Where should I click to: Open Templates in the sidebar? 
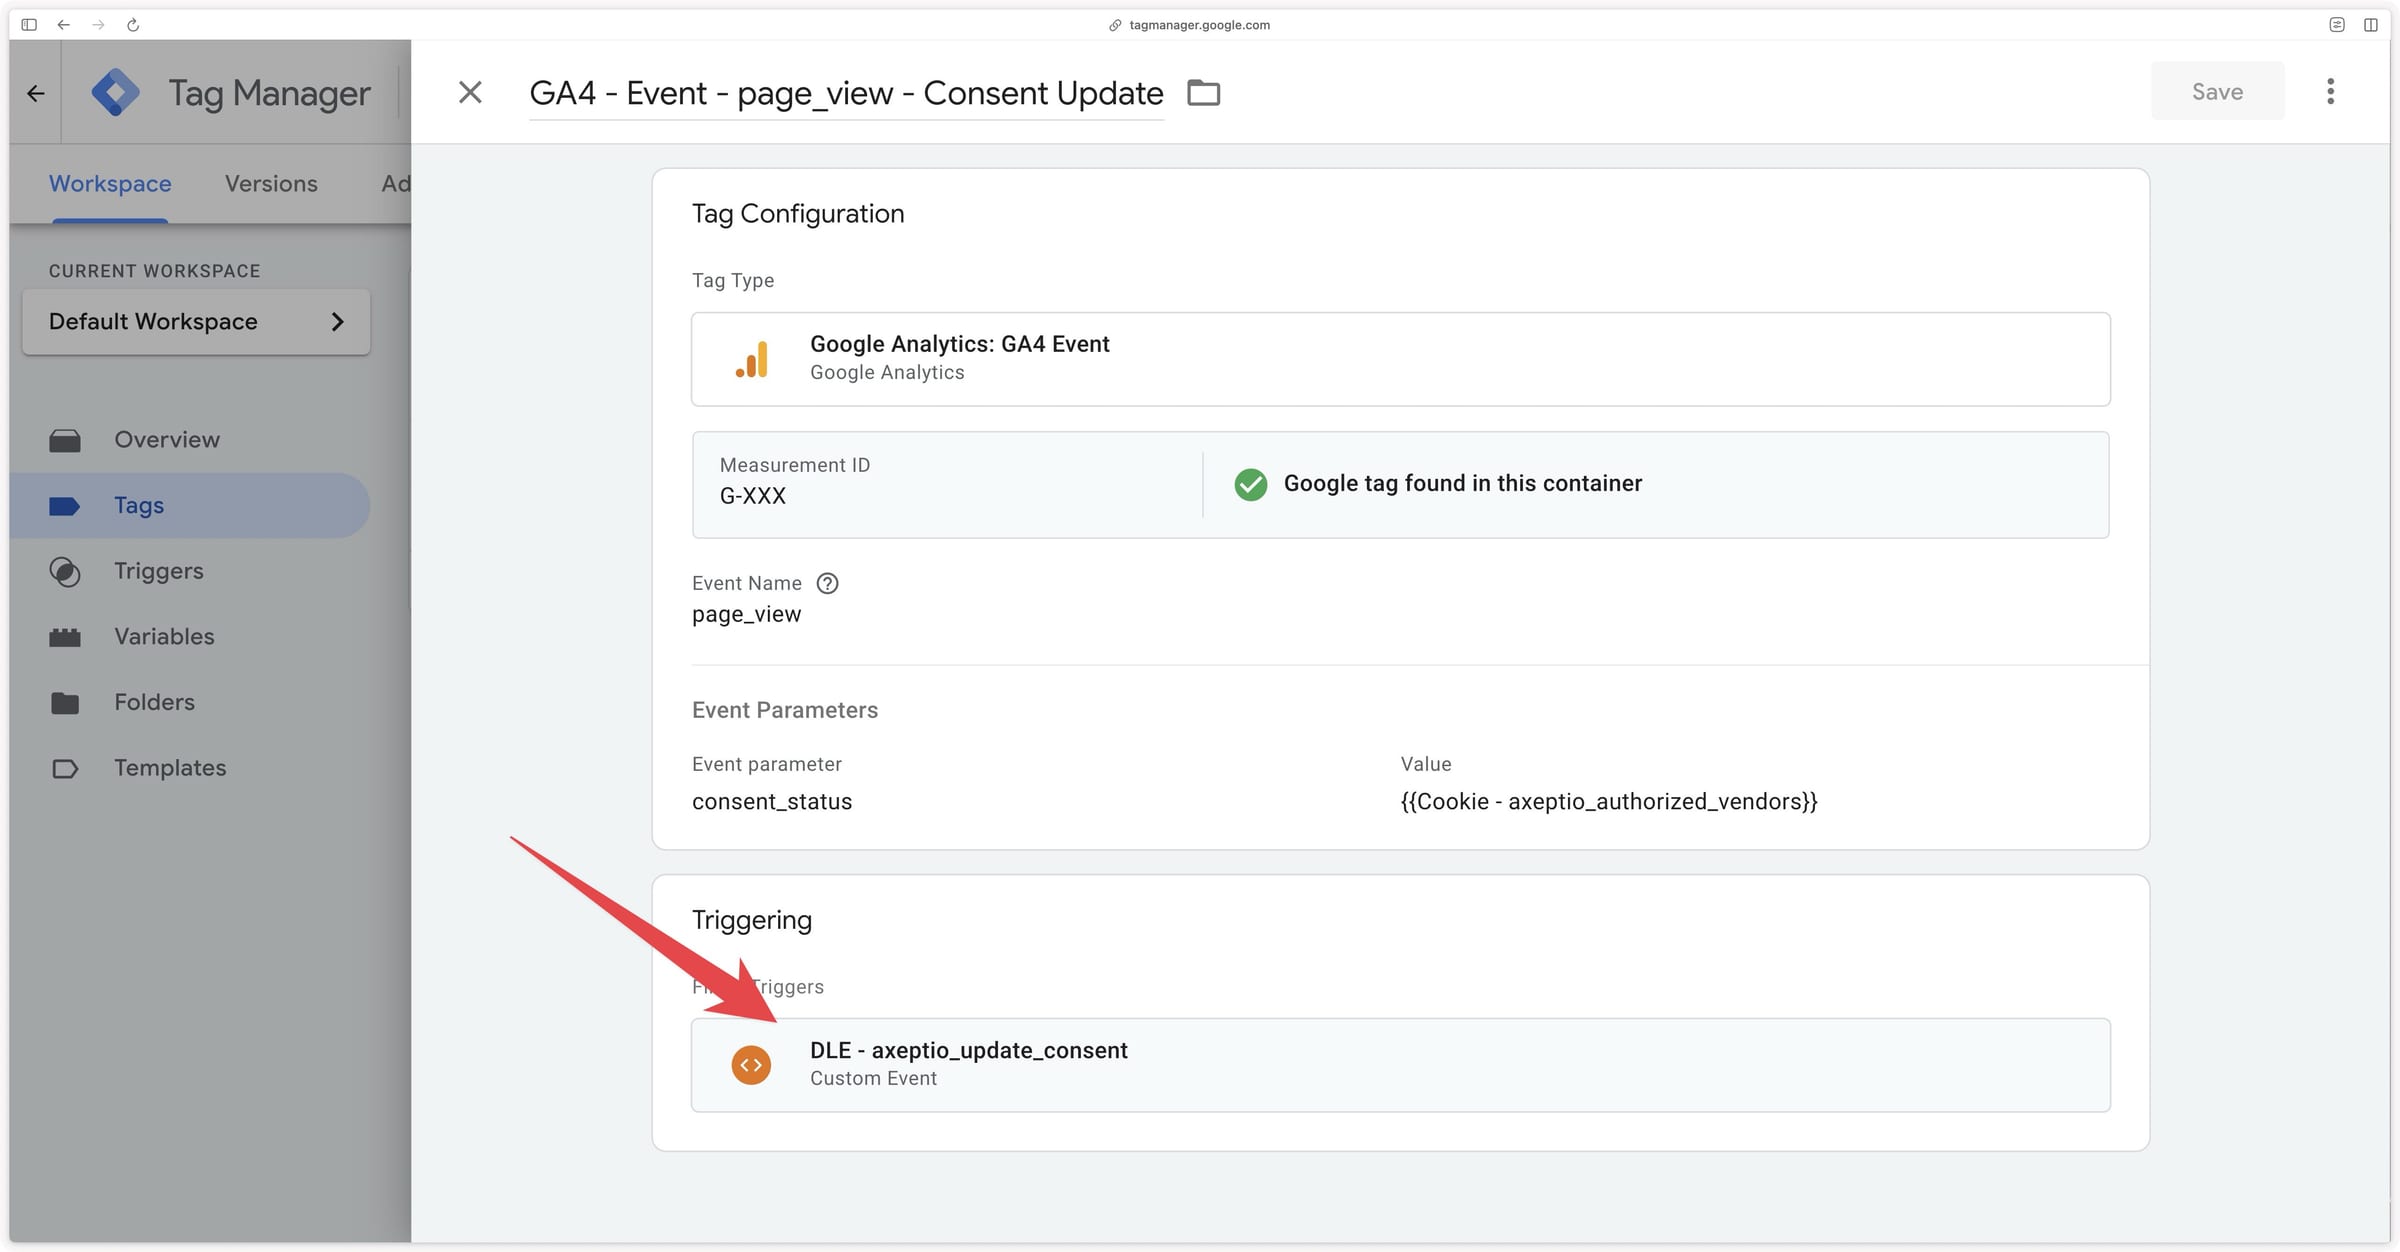[x=190, y=768]
